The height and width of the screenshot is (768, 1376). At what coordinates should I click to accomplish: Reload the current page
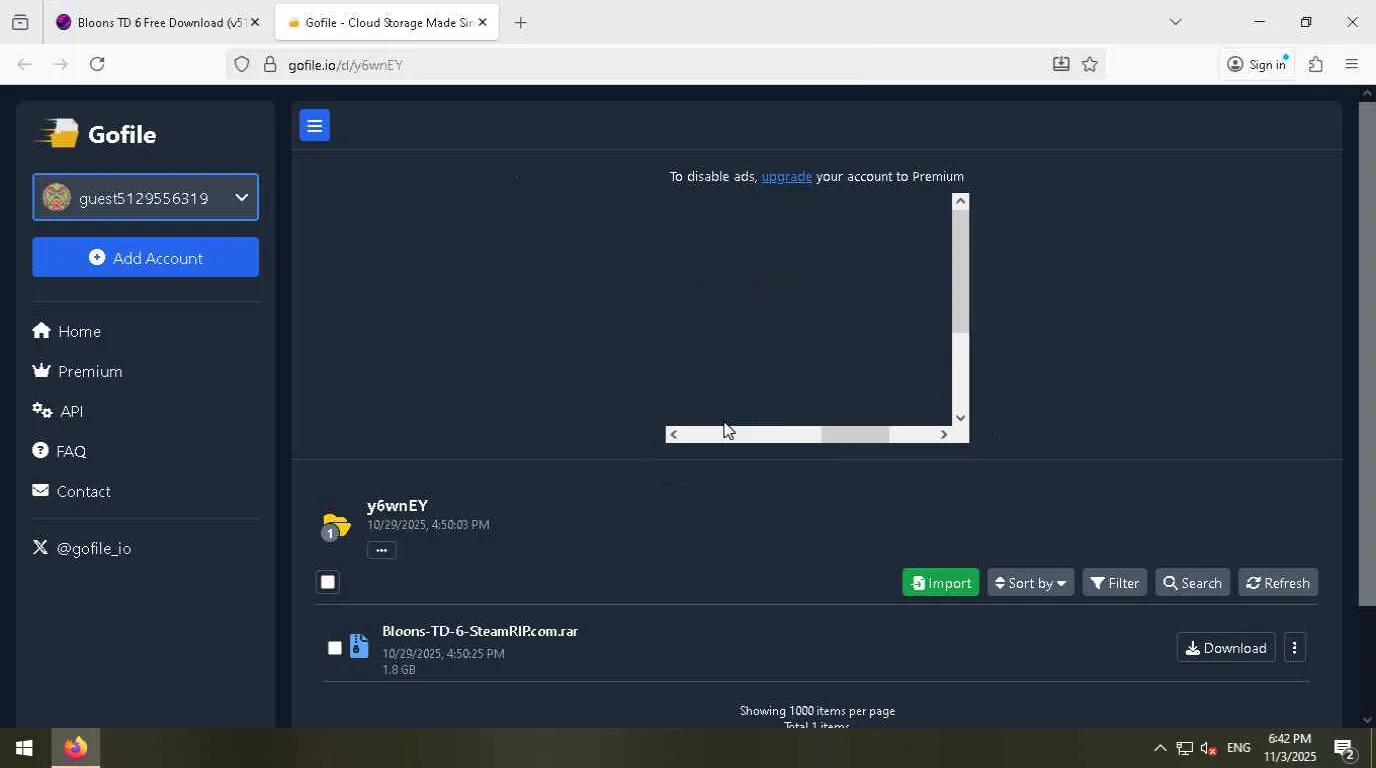97,64
